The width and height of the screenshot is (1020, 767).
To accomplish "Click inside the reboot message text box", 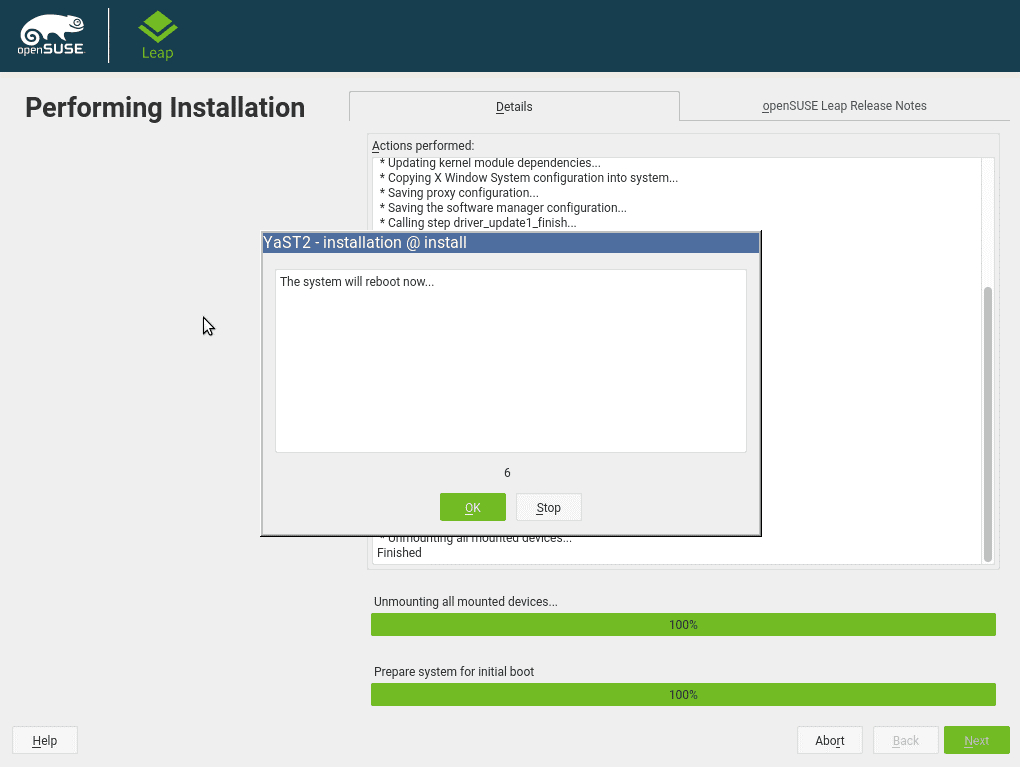I will pos(511,361).
